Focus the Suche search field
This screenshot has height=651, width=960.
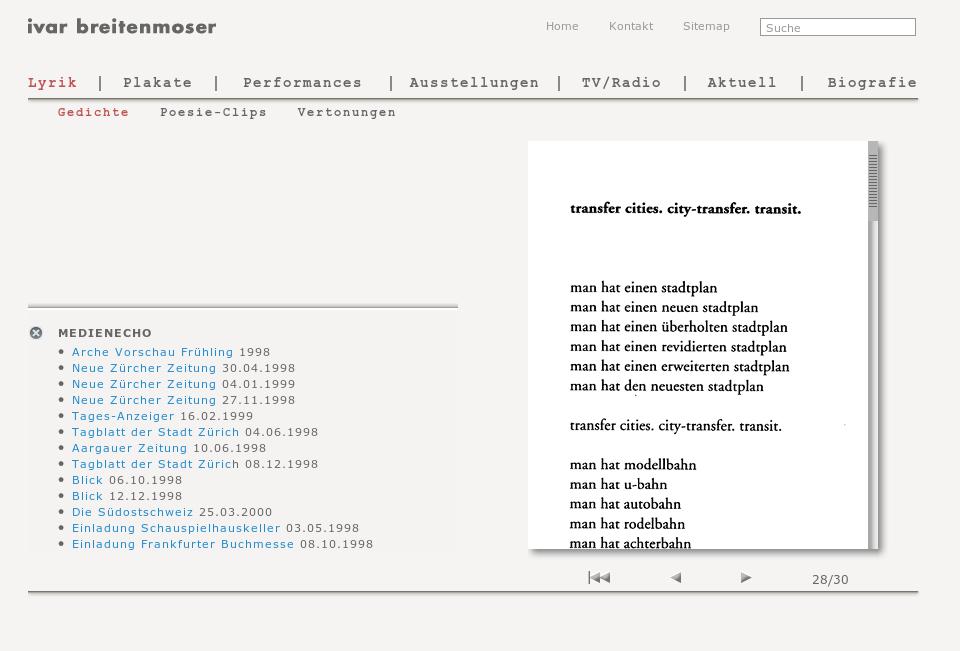838,27
